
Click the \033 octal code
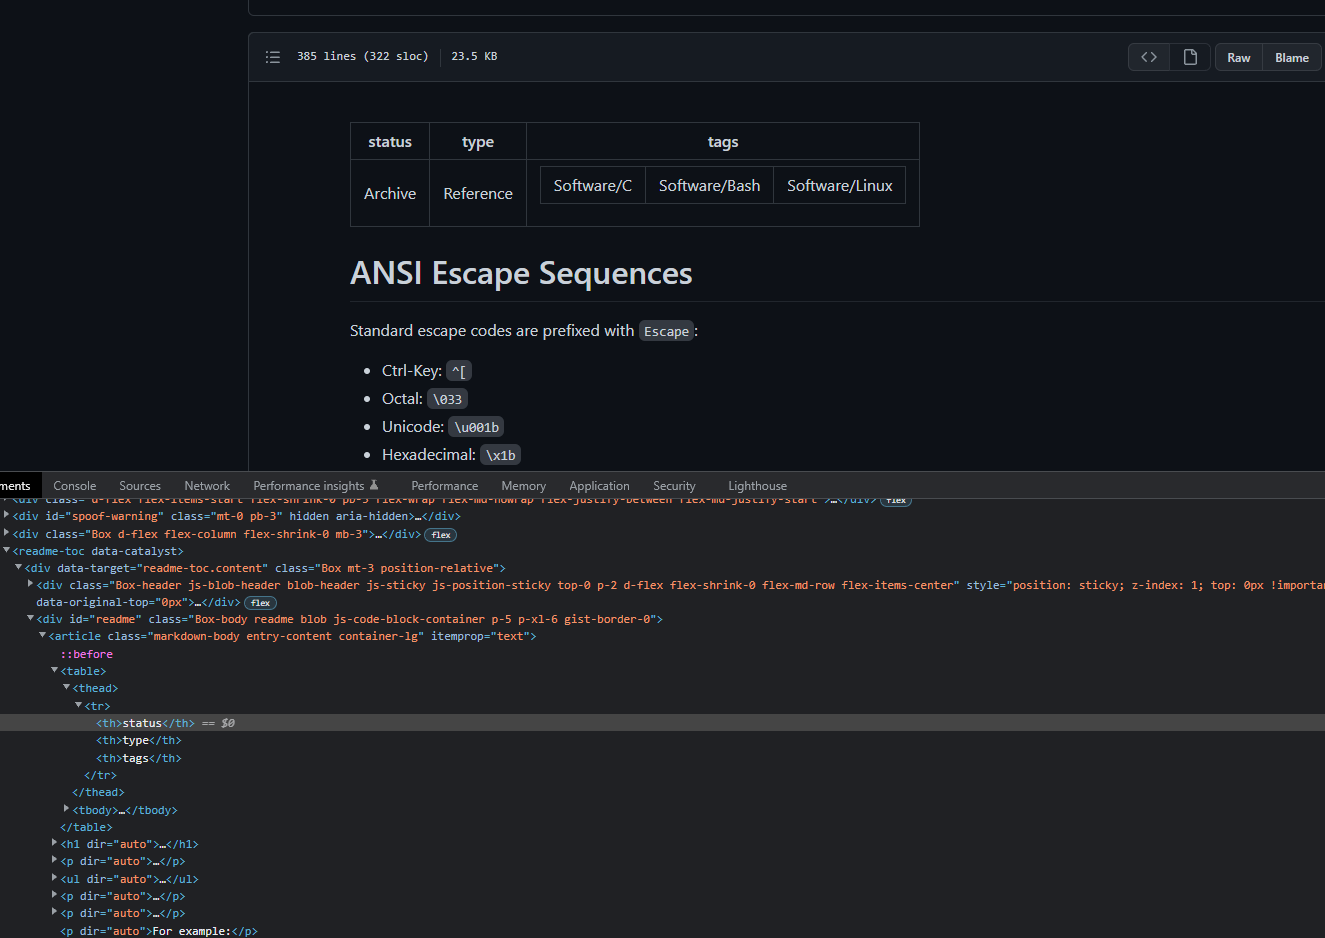(447, 399)
